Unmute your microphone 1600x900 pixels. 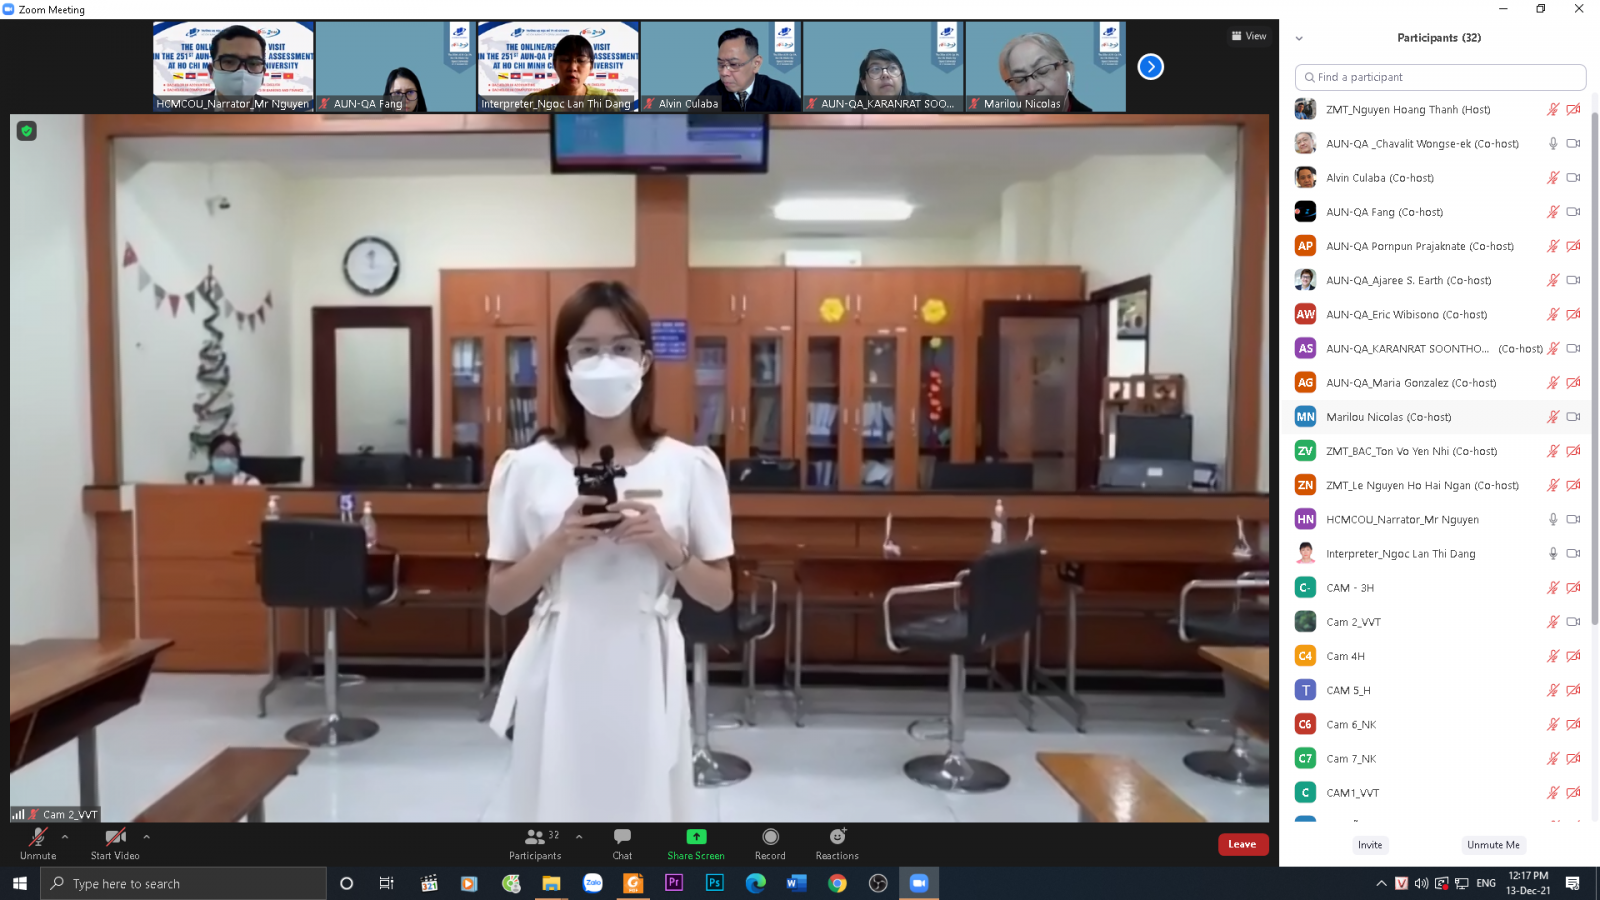pyautogui.click(x=38, y=837)
